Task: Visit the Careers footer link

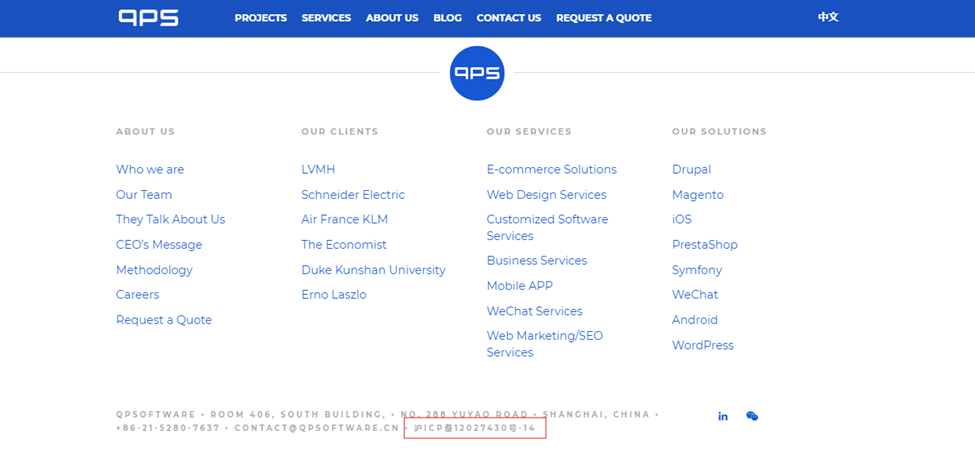Action: (x=137, y=295)
